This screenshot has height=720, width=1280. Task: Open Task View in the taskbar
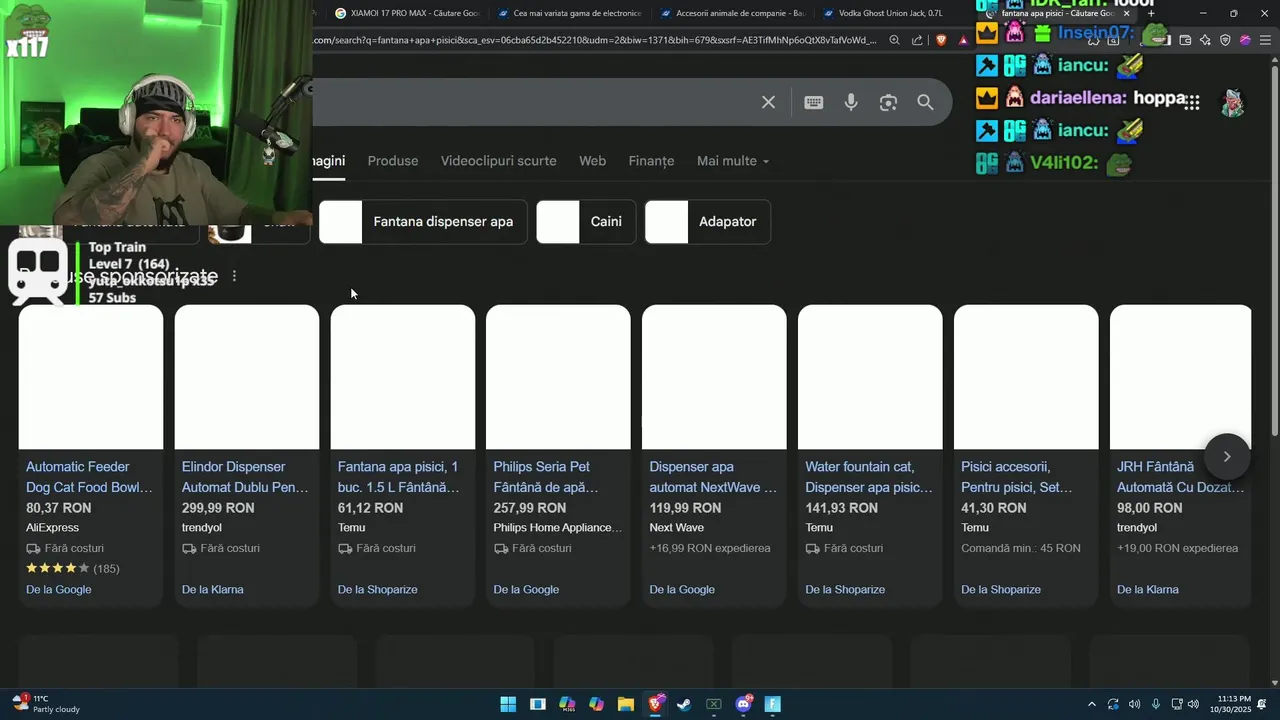(x=537, y=704)
